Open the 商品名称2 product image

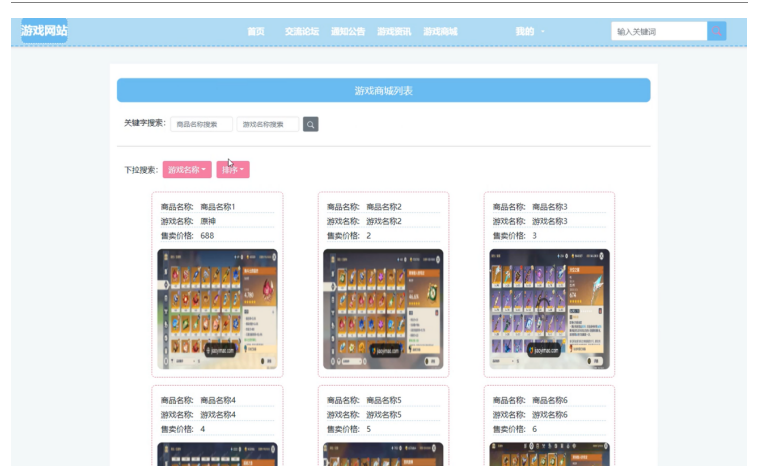(383, 309)
